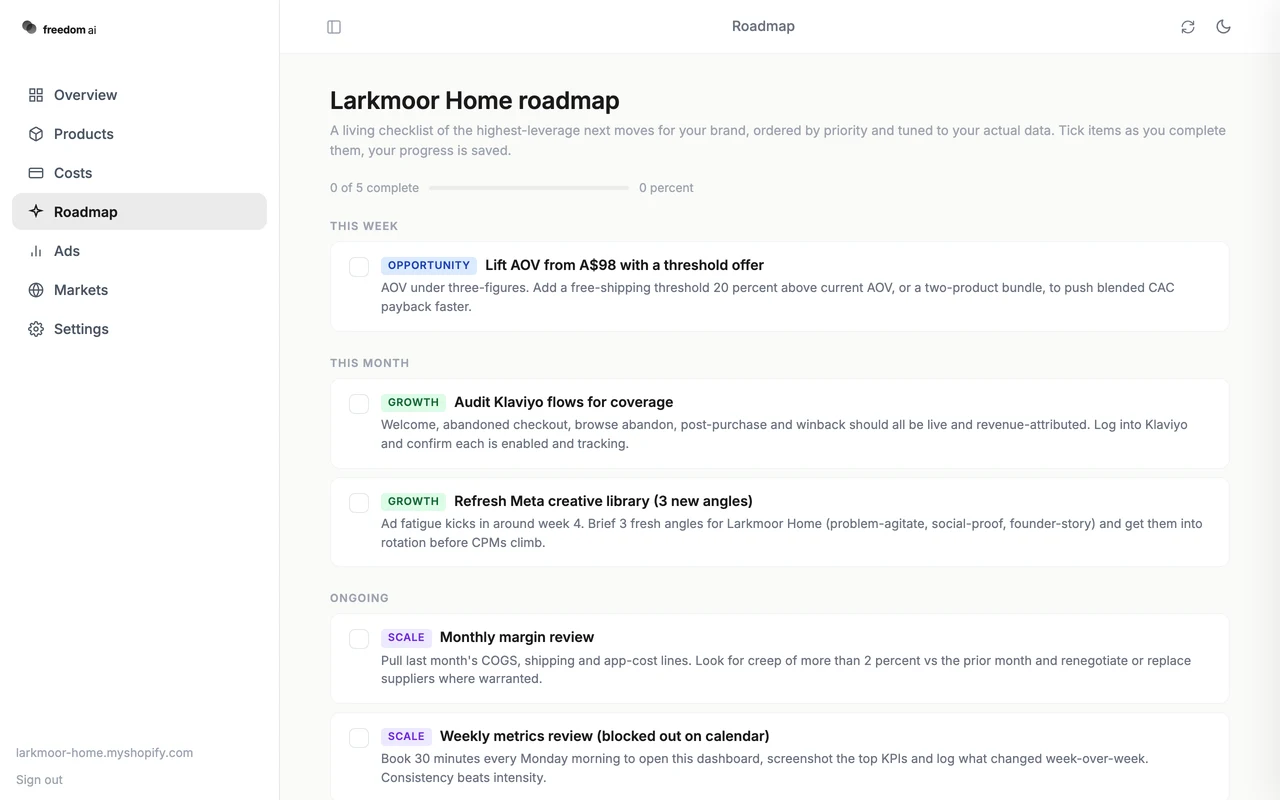Click the roadmap completion progress bar
1280x800 pixels.
pyautogui.click(x=529, y=188)
